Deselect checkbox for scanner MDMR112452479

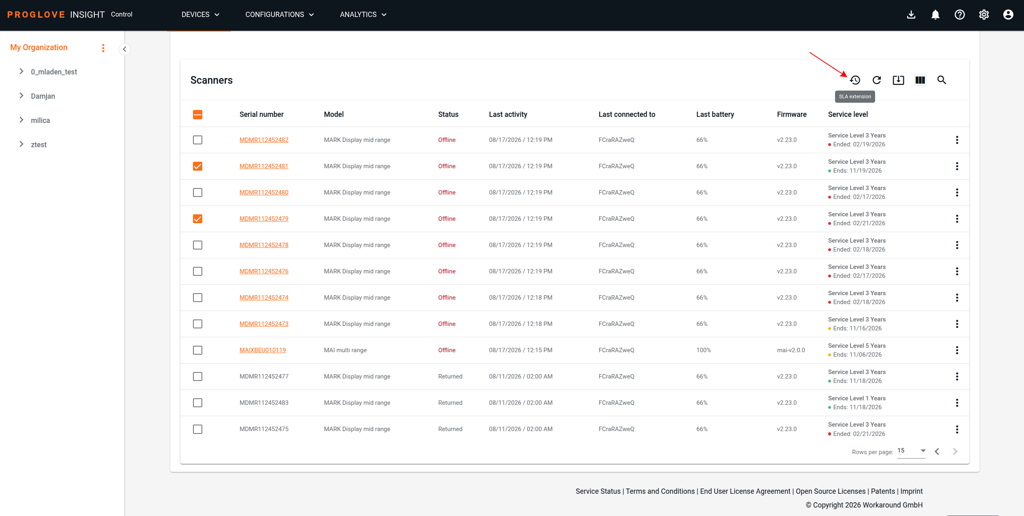[198, 218]
